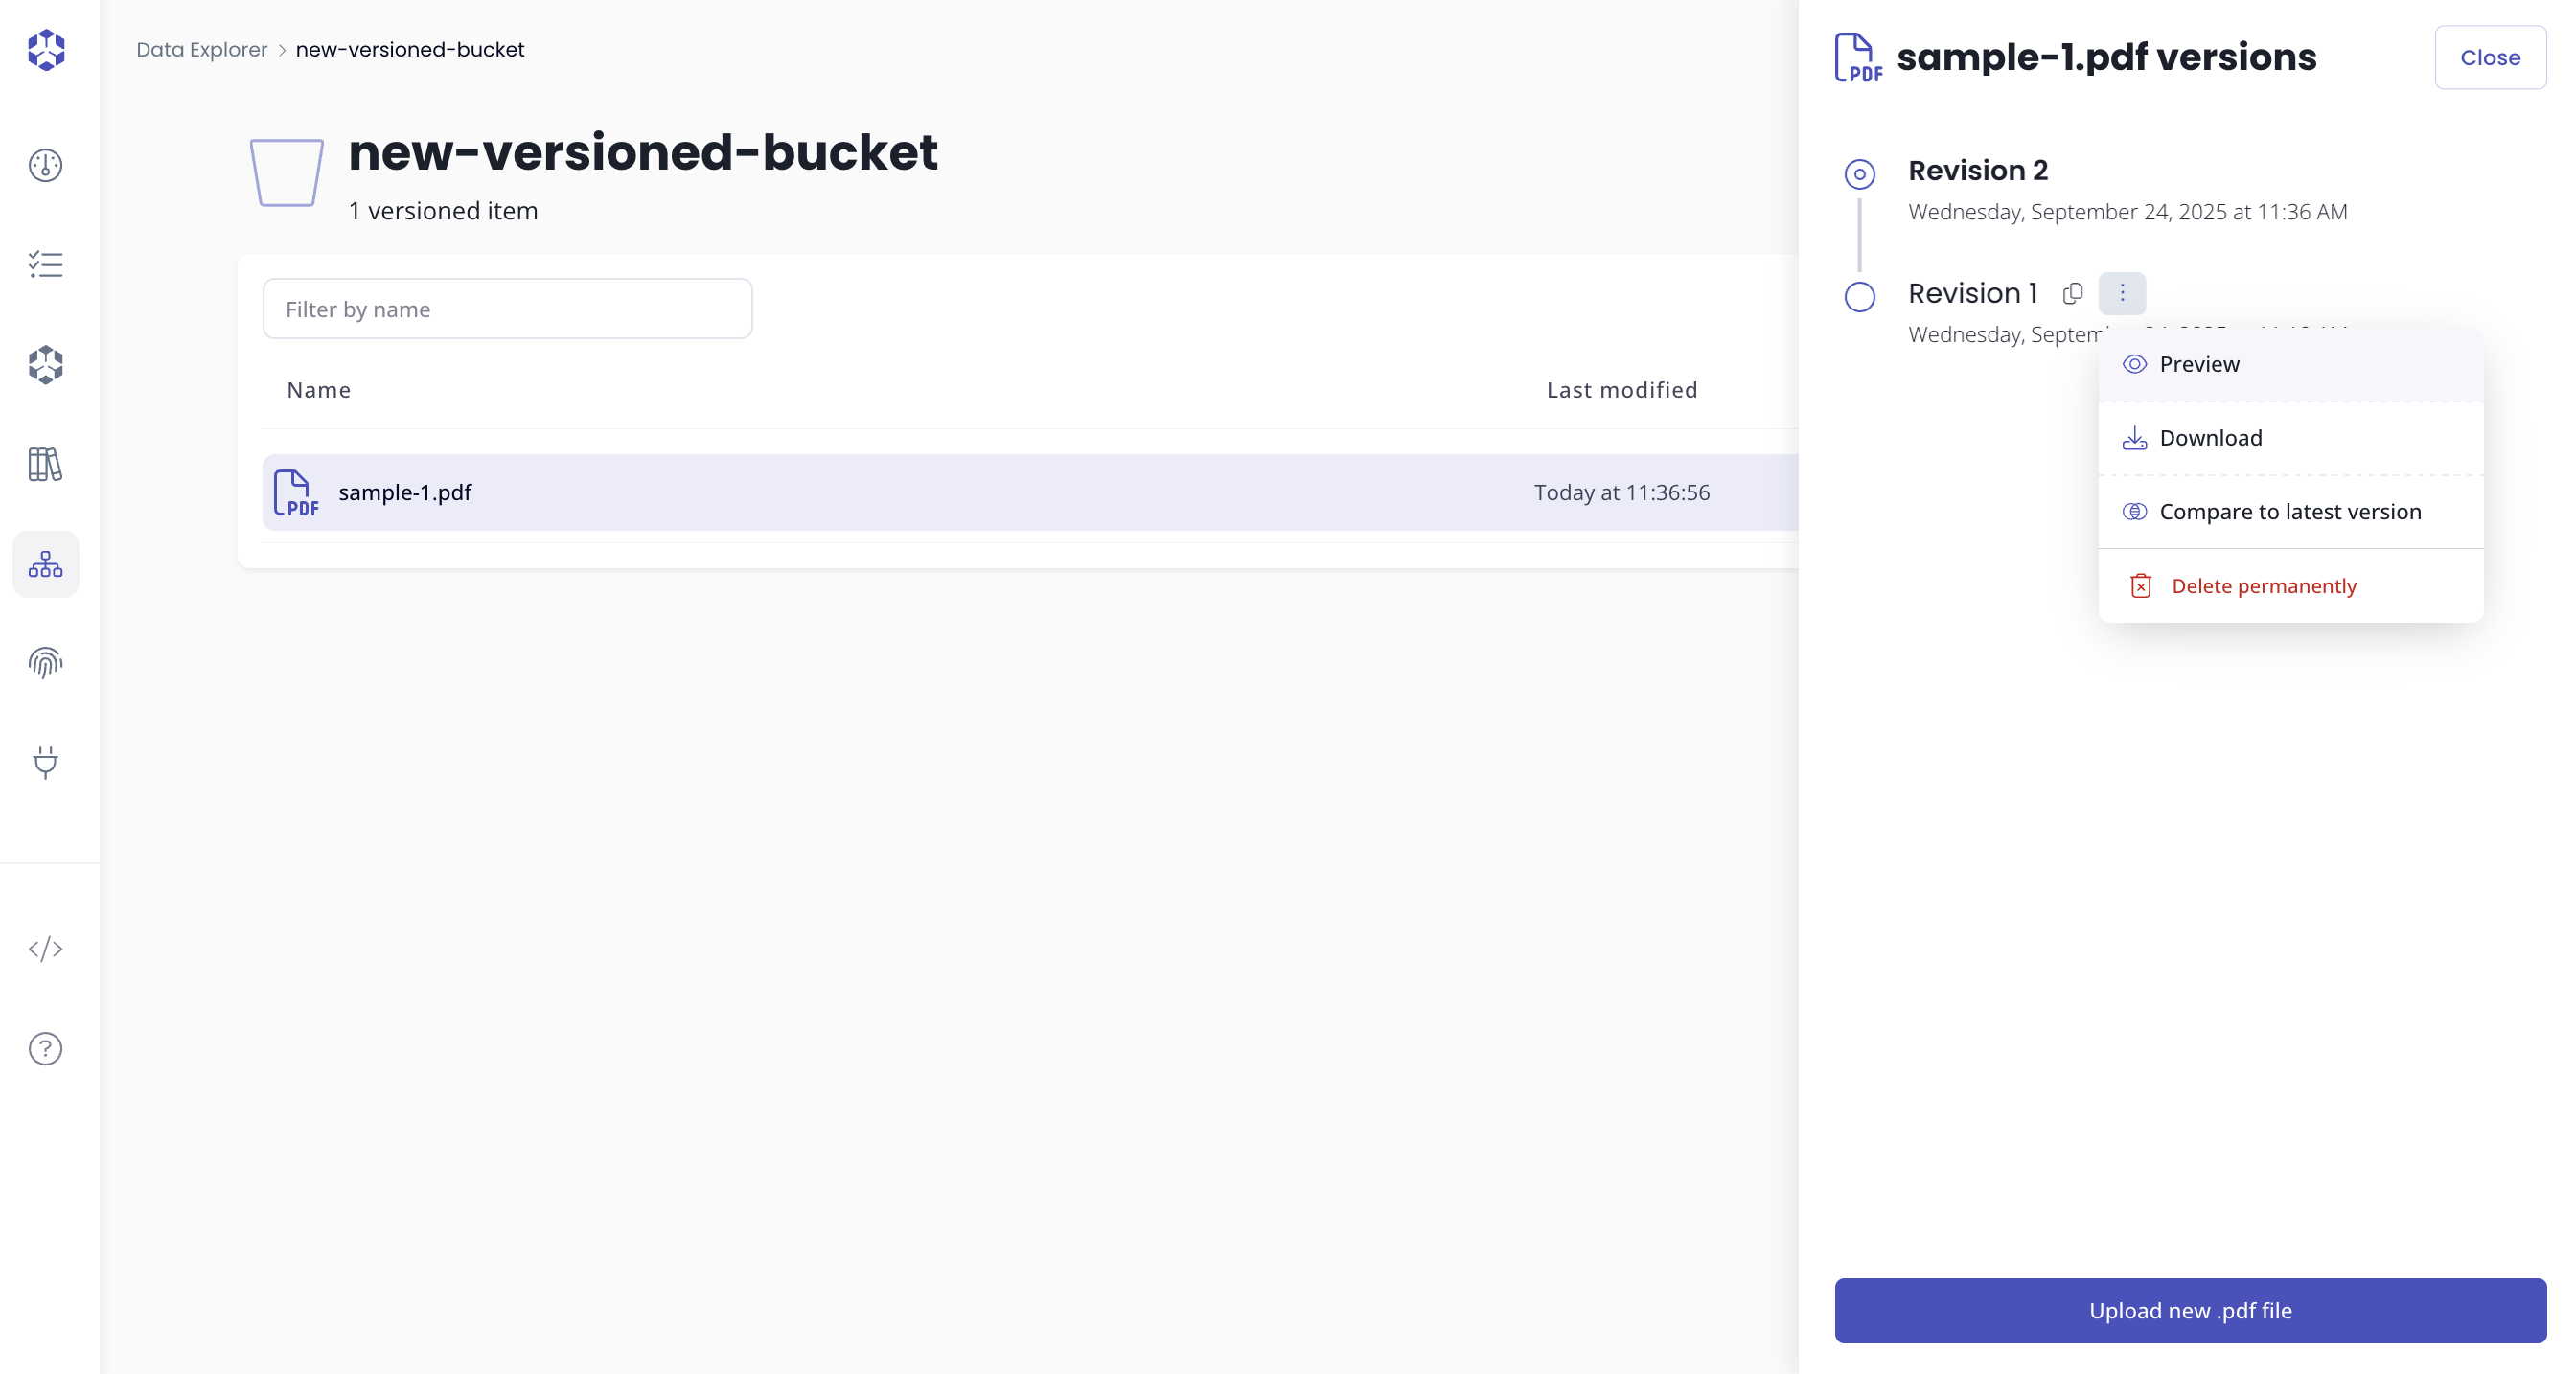Open the dashboard gauge sidebar icon

point(46,165)
